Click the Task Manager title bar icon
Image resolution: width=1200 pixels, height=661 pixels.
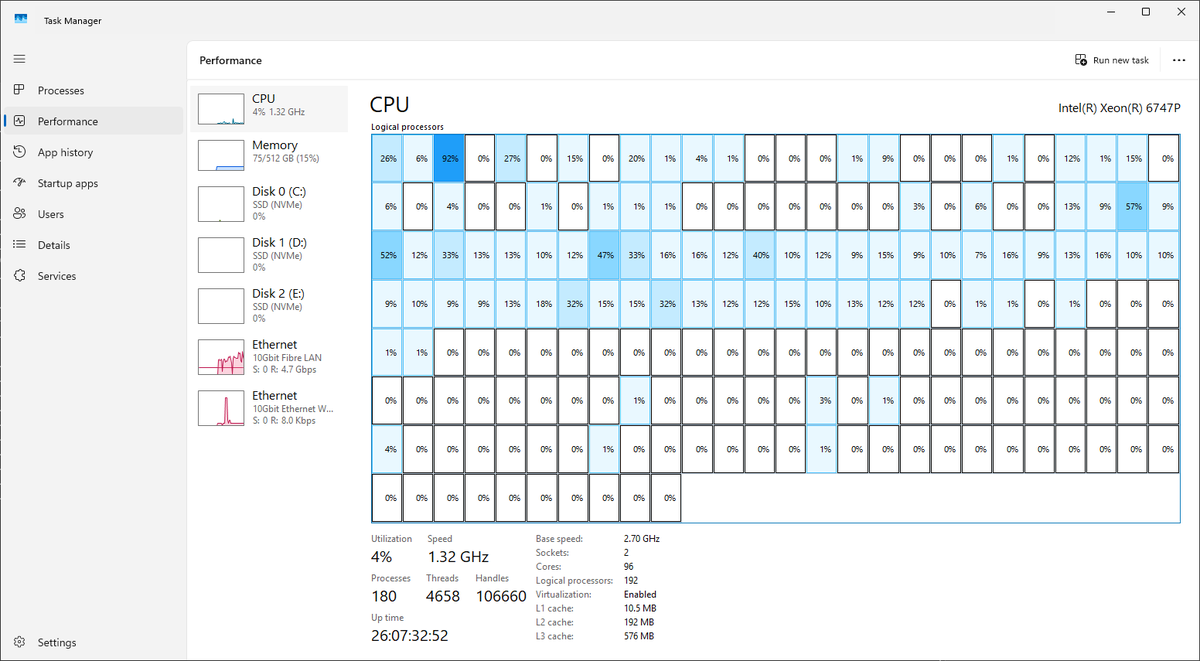pyautogui.click(x=20, y=20)
